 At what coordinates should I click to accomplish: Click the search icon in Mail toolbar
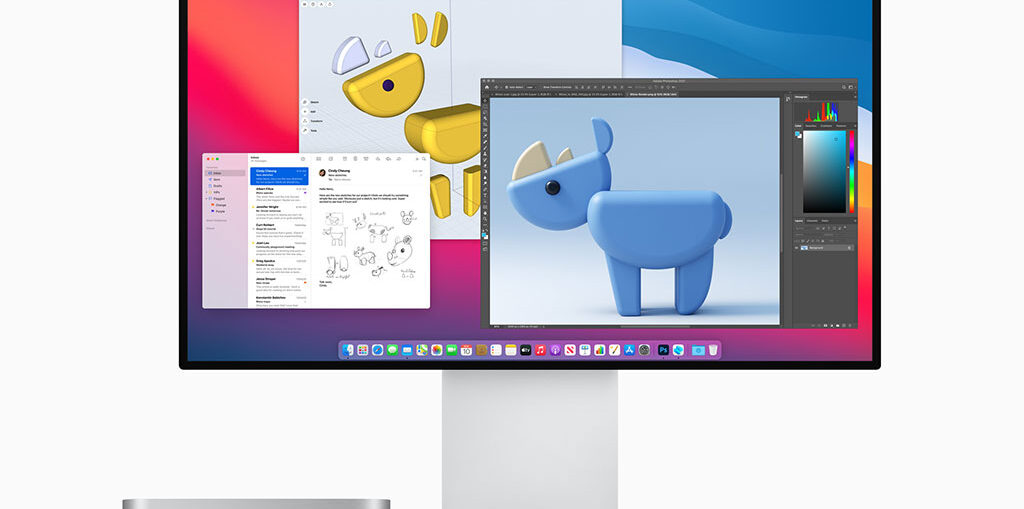point(423,158)
